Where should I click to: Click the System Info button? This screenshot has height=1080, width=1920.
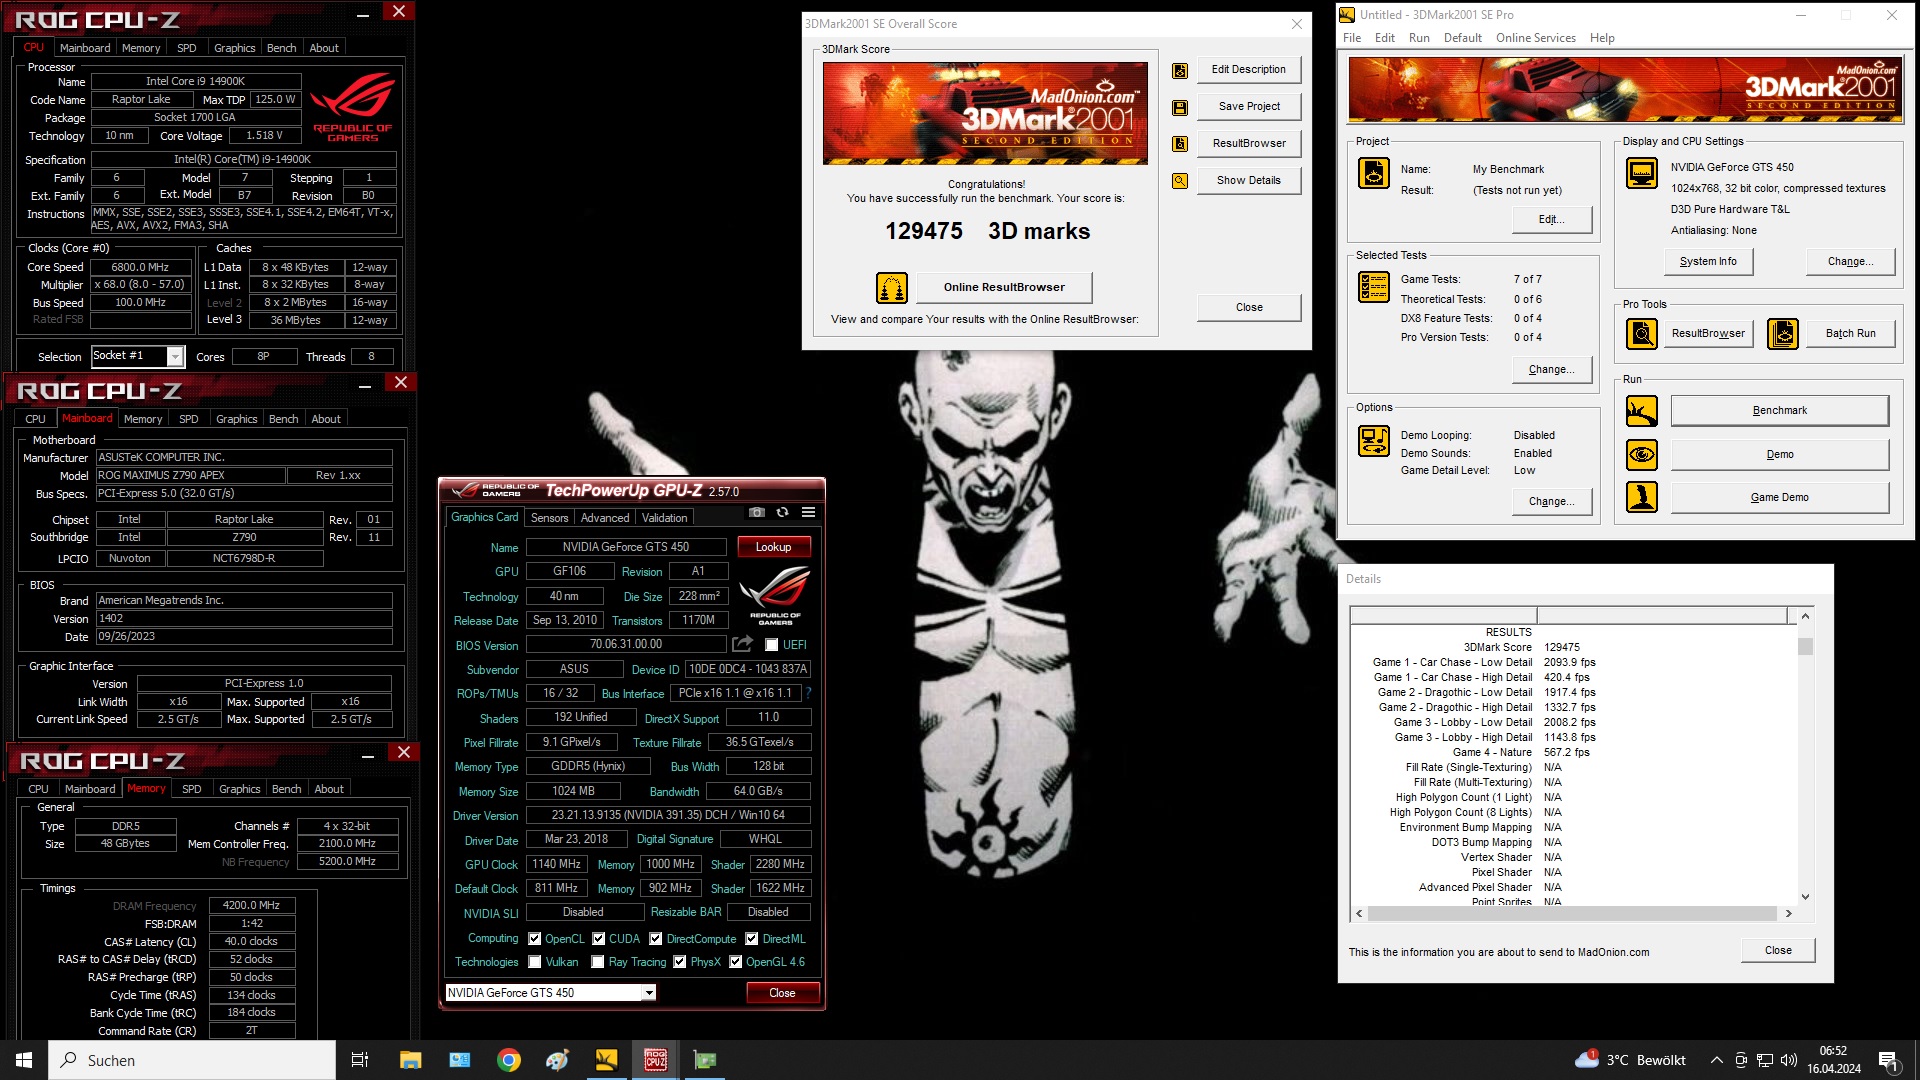point(1708,261)
